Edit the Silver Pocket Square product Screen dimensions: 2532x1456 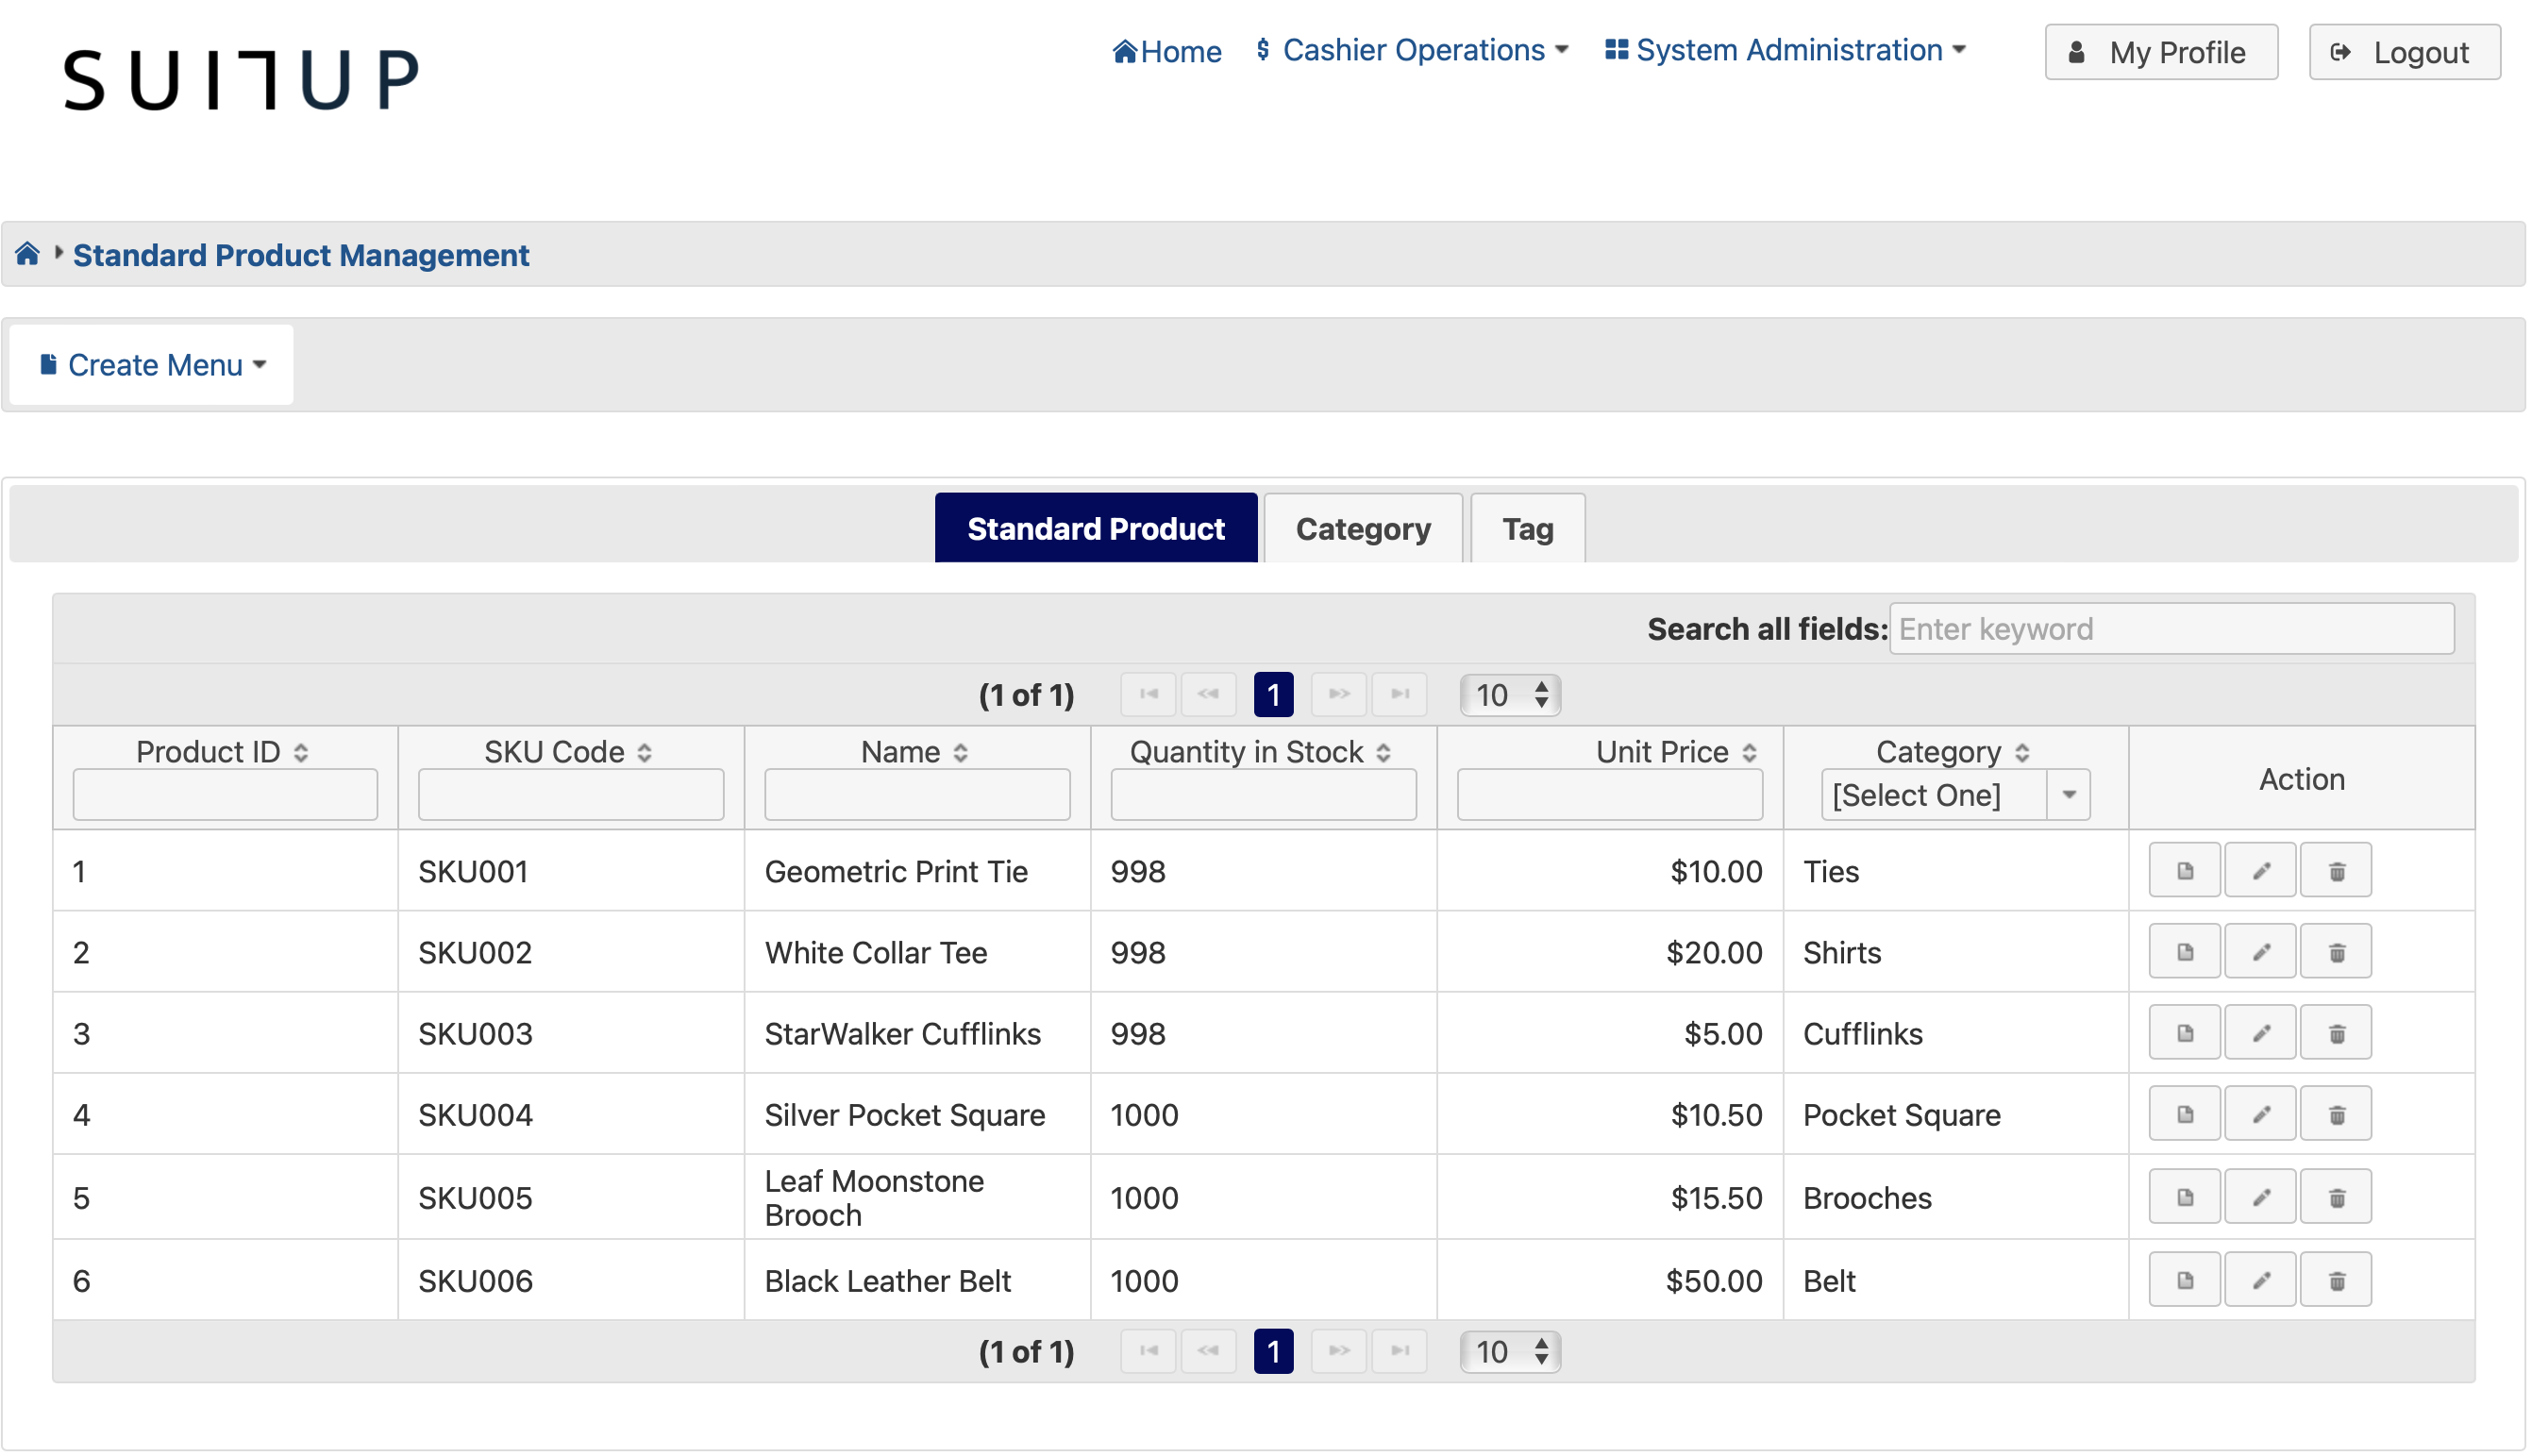[x=2259, y=1113]
